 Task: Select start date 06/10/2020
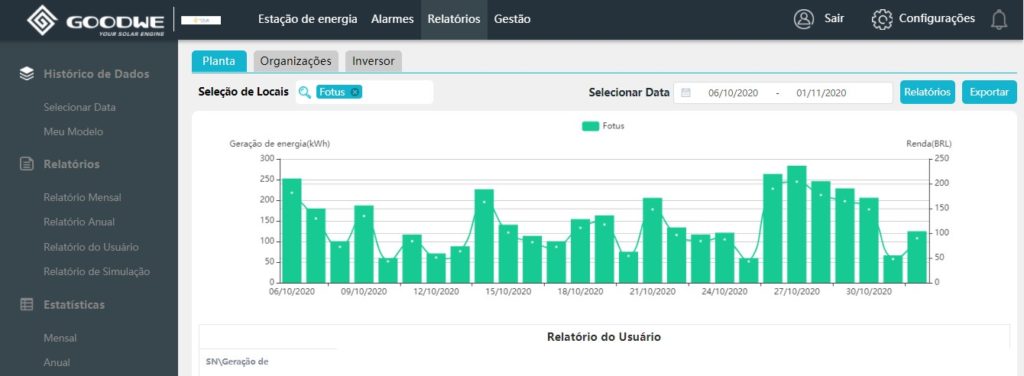[733, 93]
